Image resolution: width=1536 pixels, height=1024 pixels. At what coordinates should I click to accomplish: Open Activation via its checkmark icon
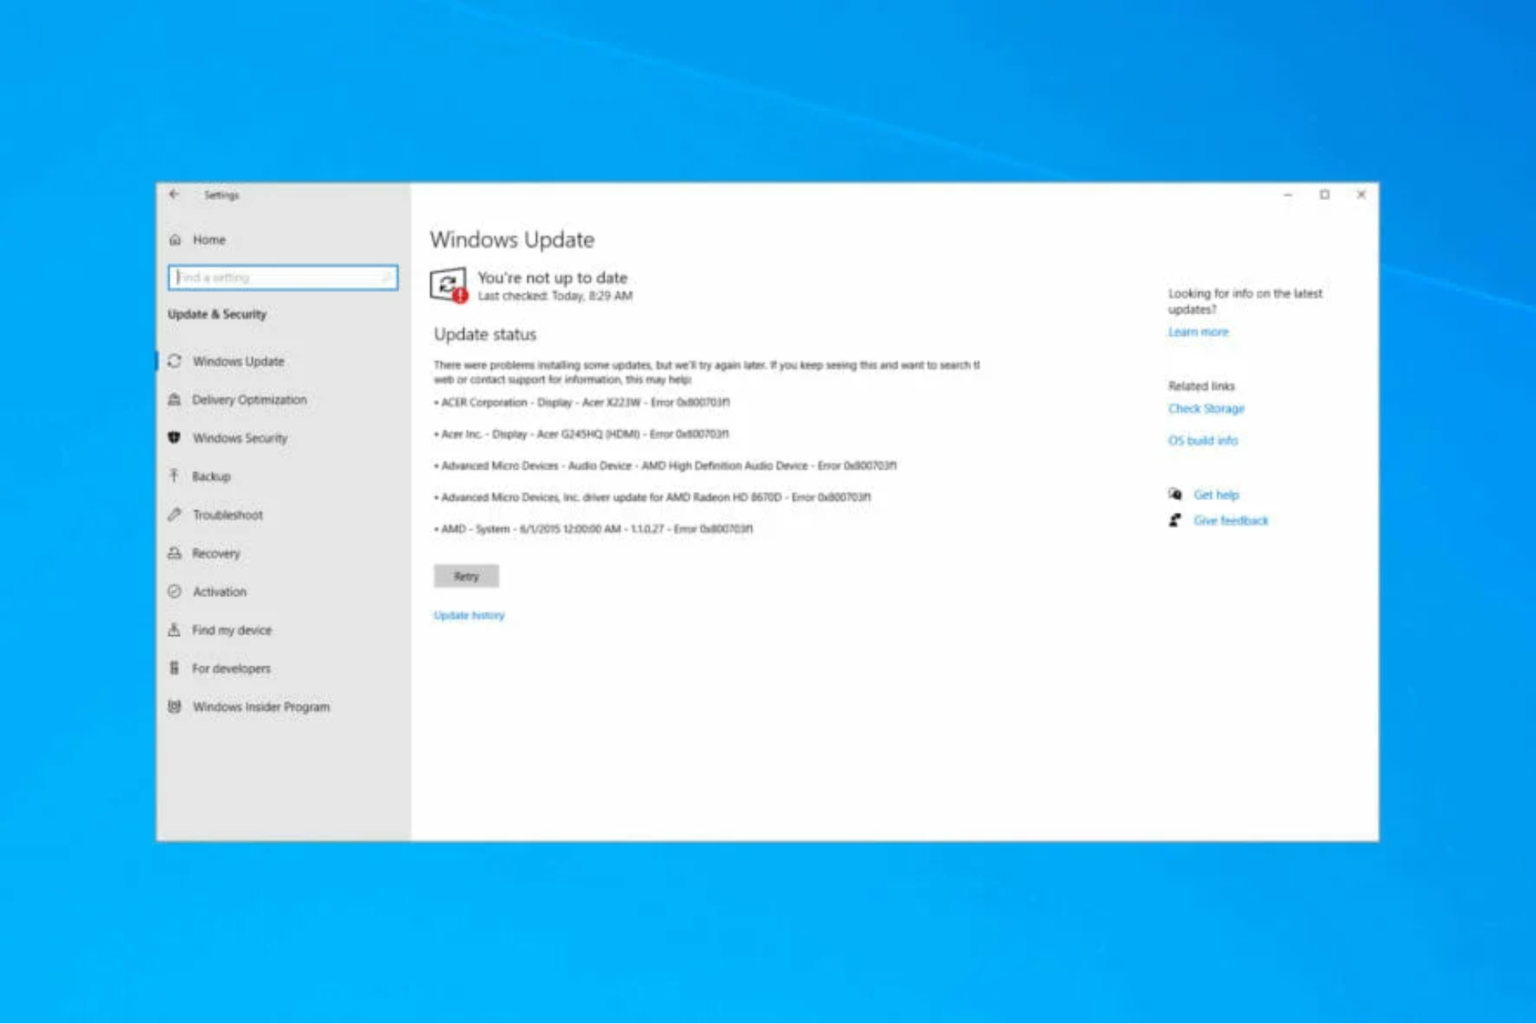tap(176, 591)
